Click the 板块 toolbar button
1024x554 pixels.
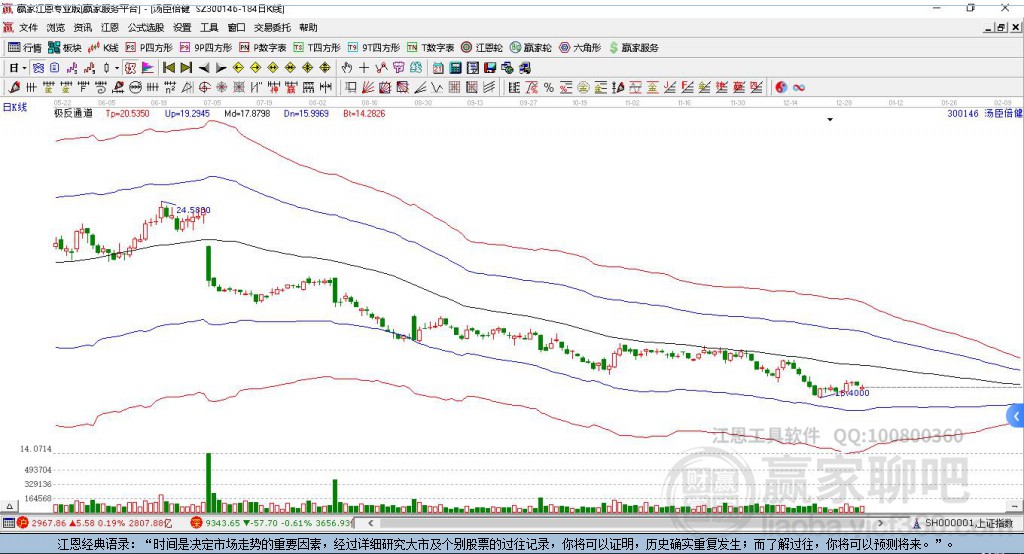[x=65, y=48]
